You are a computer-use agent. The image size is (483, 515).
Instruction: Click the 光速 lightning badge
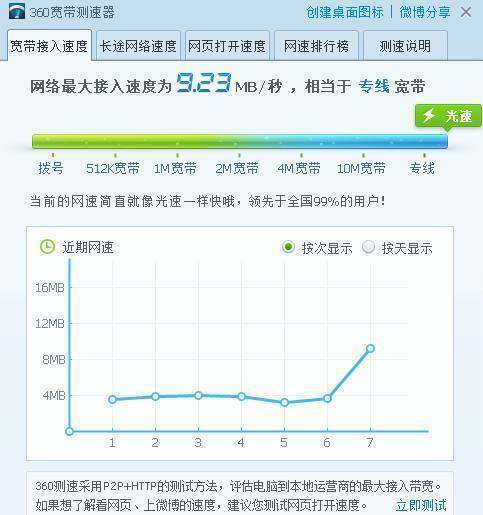point(448,116)
